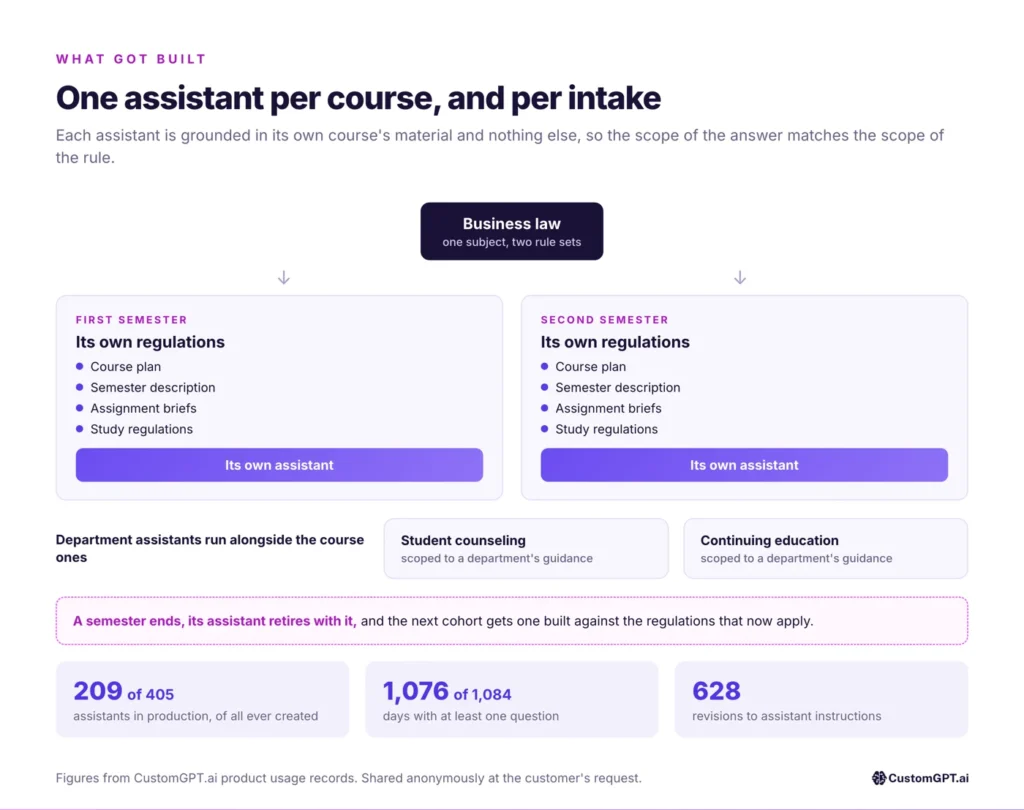Image resolution: width=1024 pixels, height=810 pixels.
Task: Click the SECOND SEMESTER heading label
Action: [605, 319]
